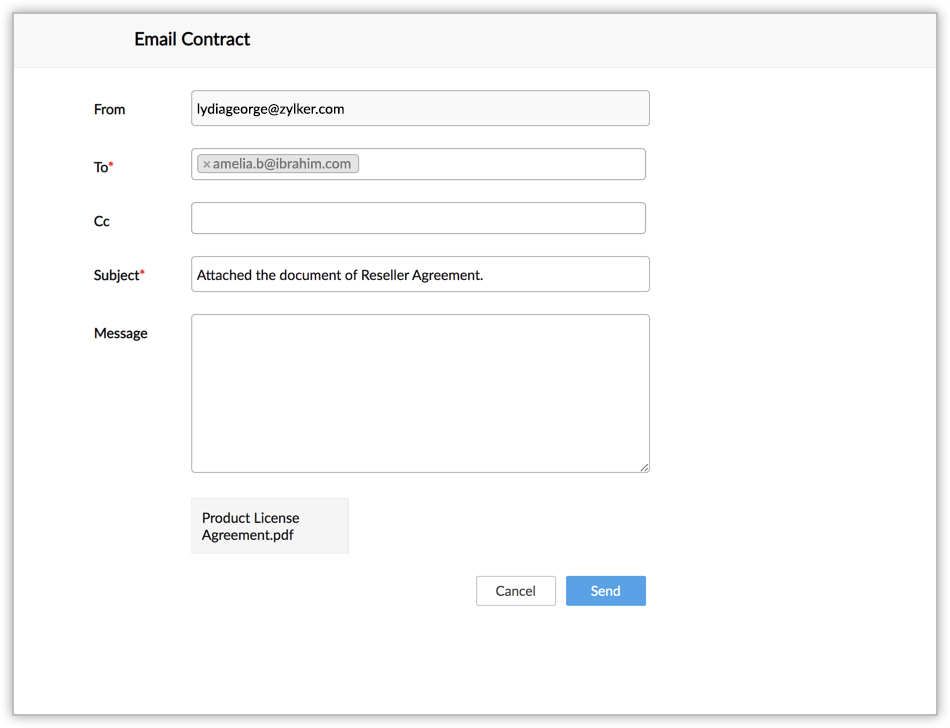950x728 pixels.
Task: Click the To field label
Action: tap(100, 167)
